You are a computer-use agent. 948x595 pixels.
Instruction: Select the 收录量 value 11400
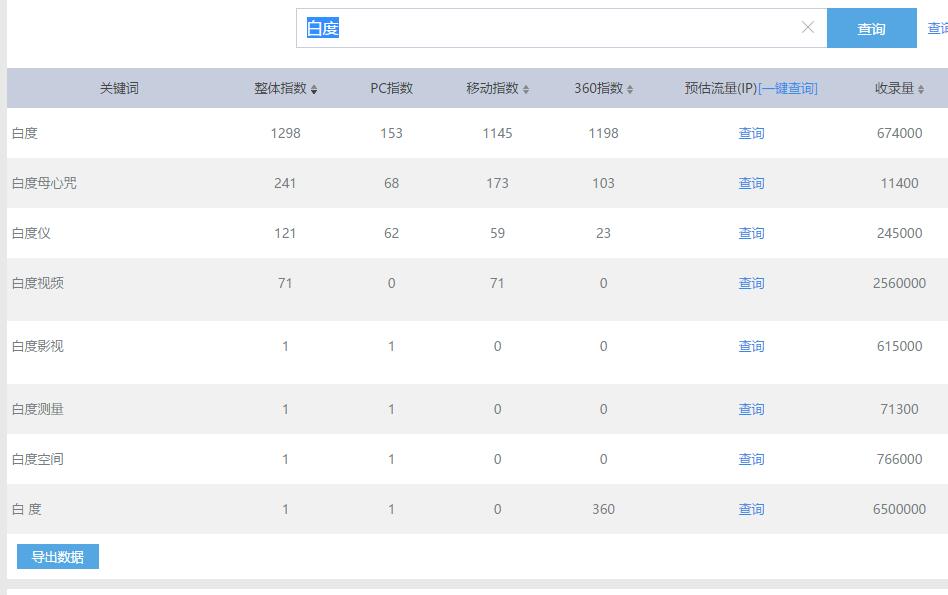[x=899, y=183]
